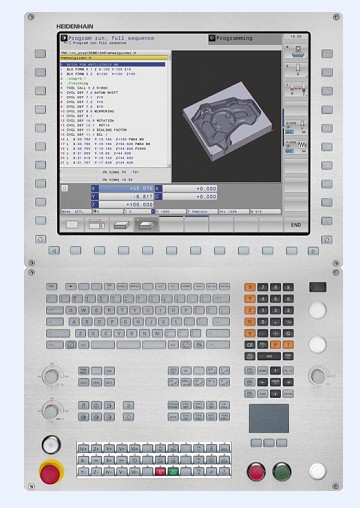Jog with the IV+ axis direction key

coord(83,449)
